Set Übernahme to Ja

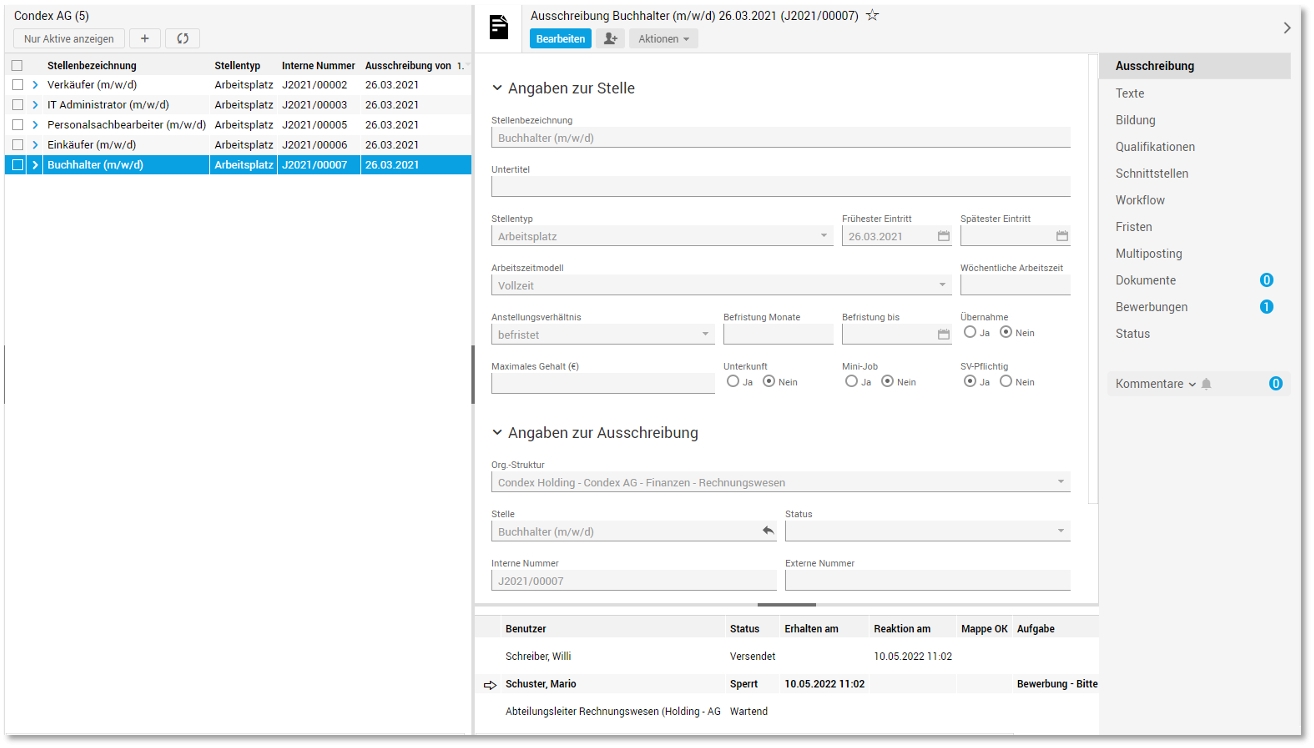tap(970, 332)
